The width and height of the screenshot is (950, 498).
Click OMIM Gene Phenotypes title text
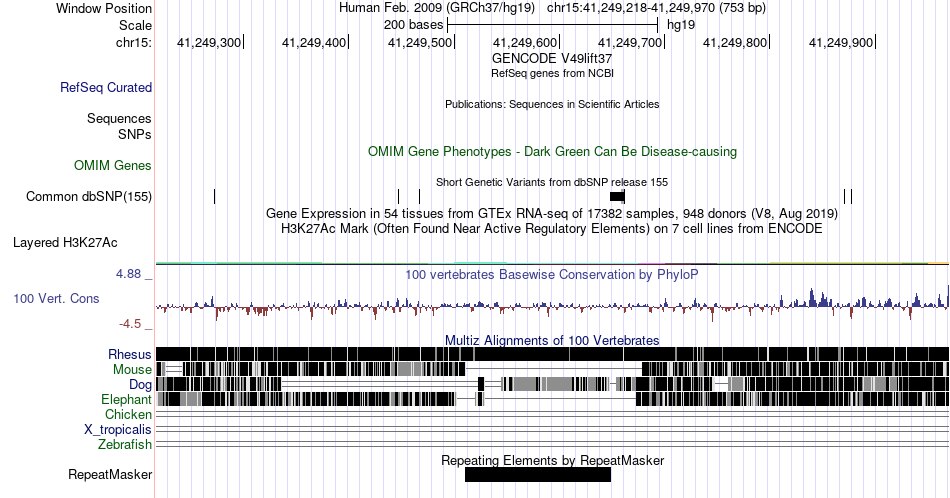click(552, 151)
